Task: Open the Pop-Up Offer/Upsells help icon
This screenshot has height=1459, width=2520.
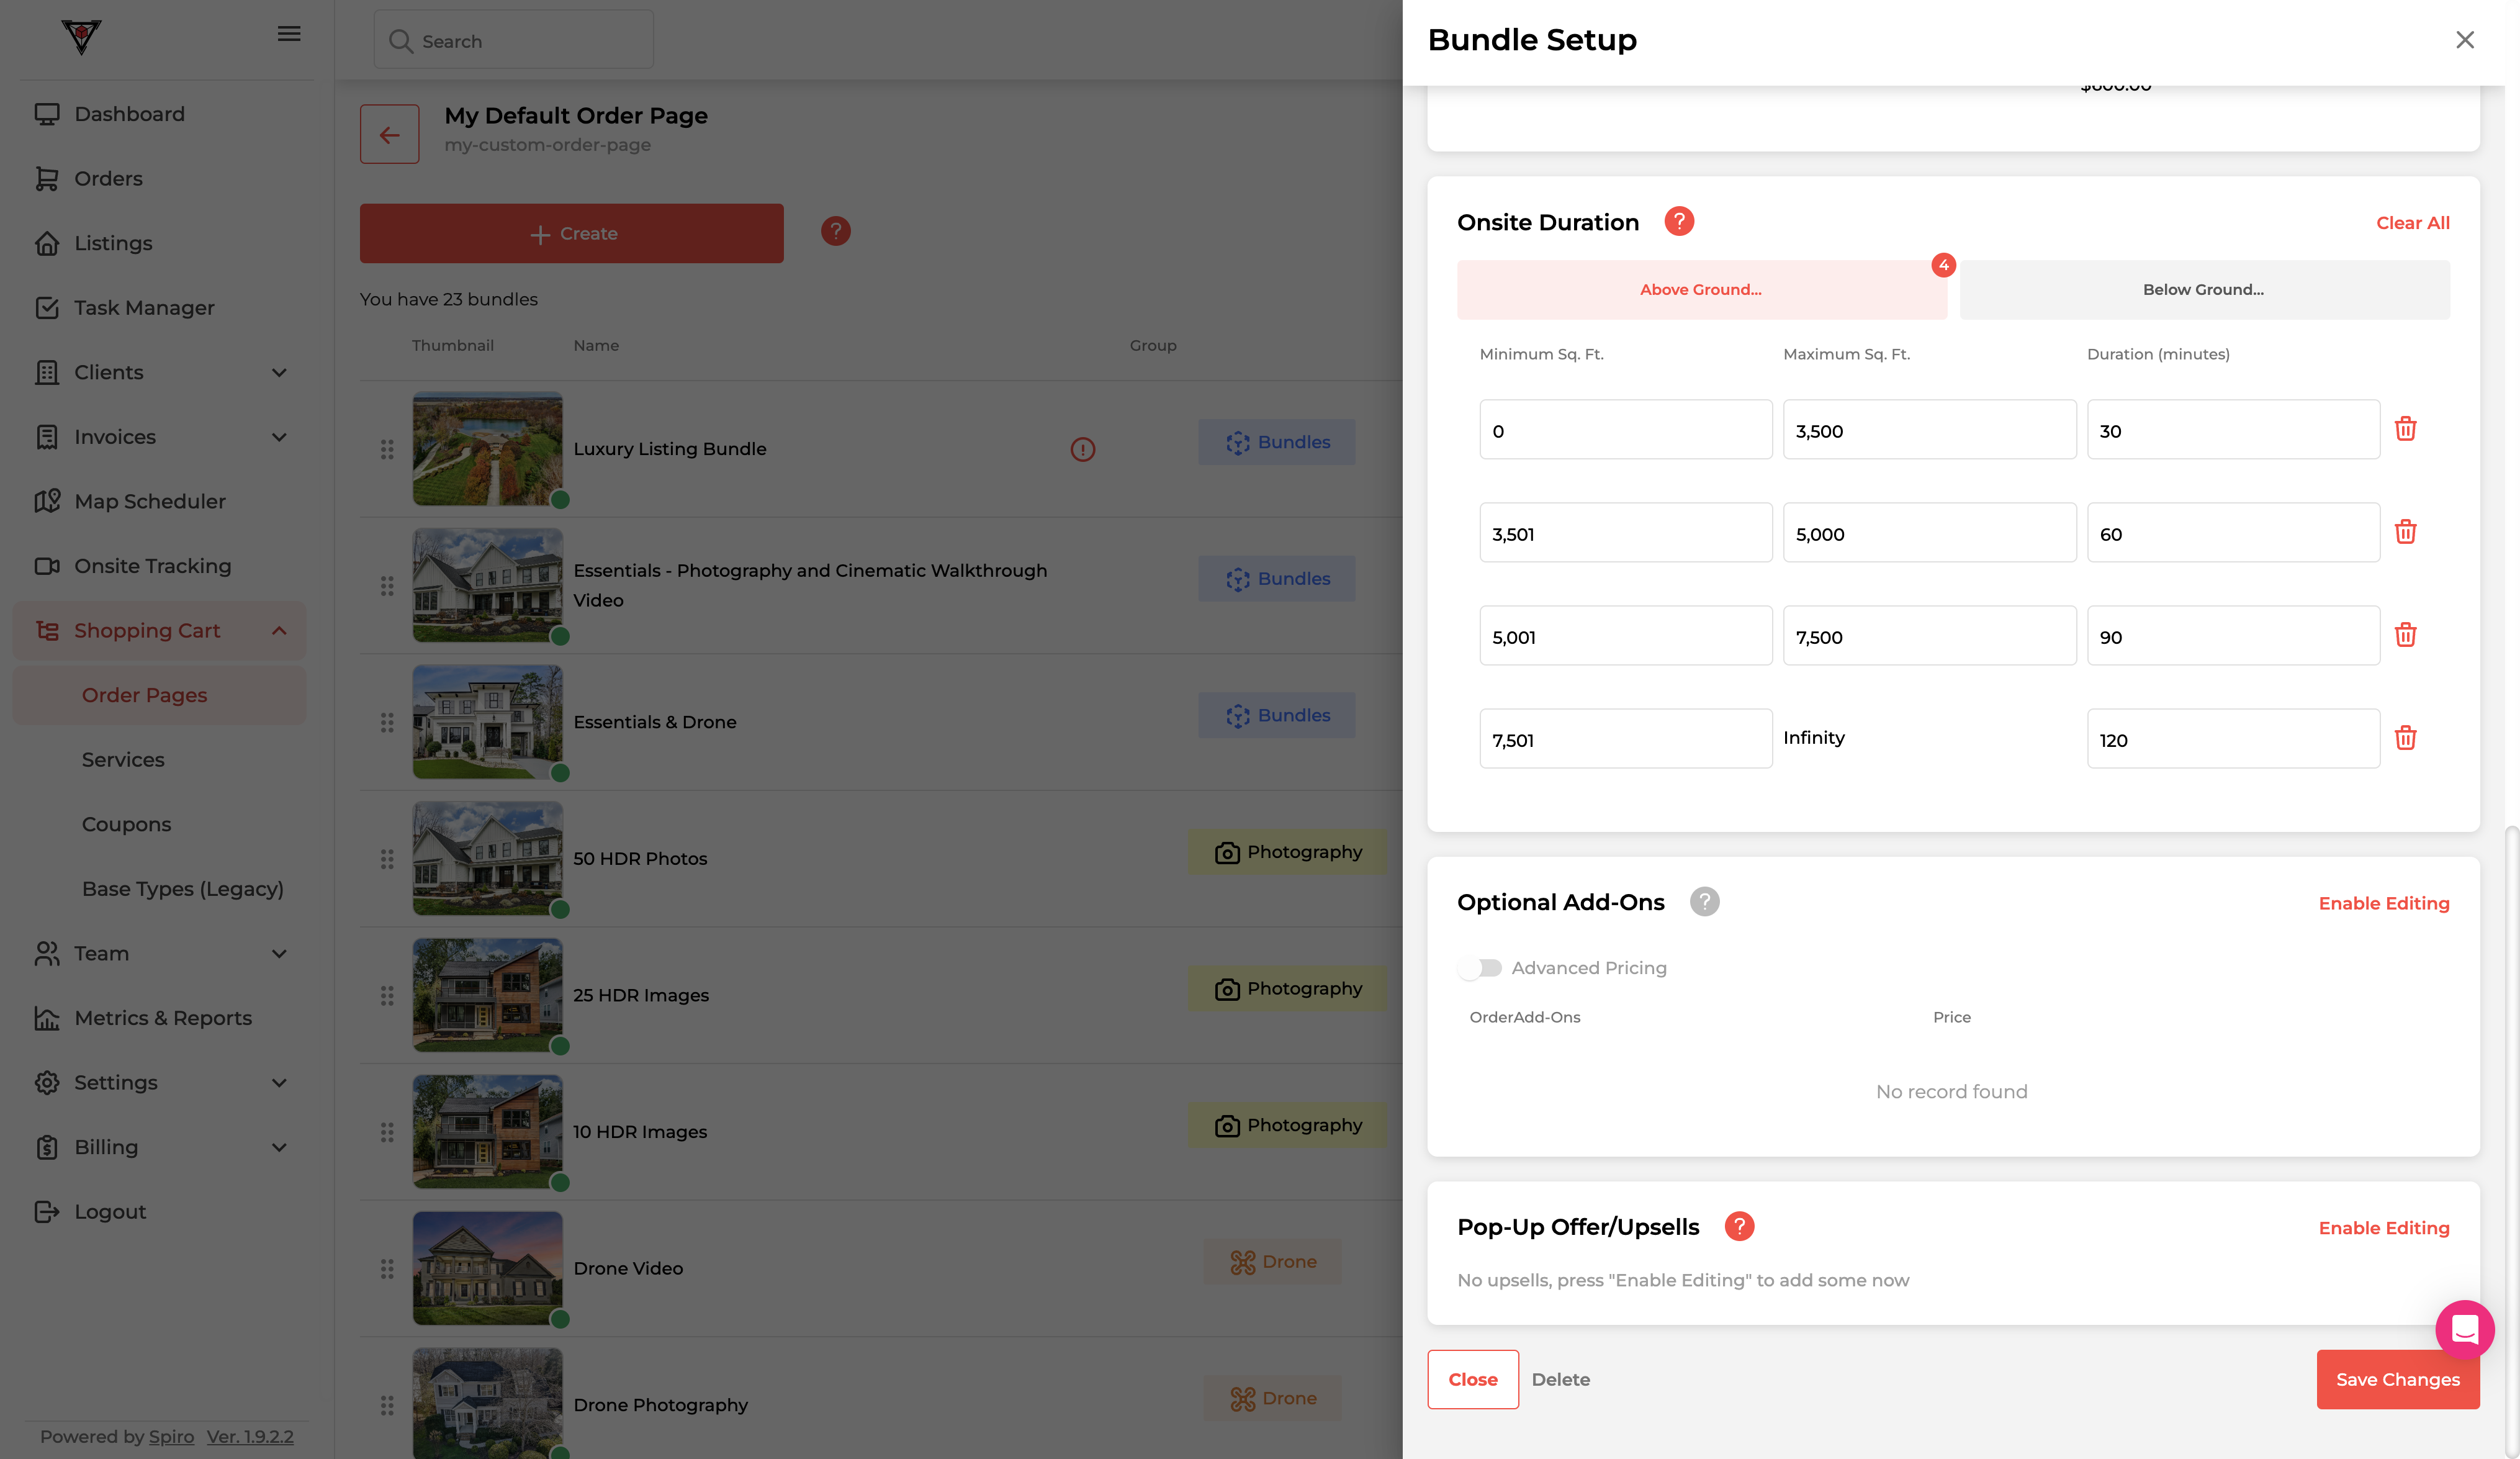Action: pos(1739,1226)
